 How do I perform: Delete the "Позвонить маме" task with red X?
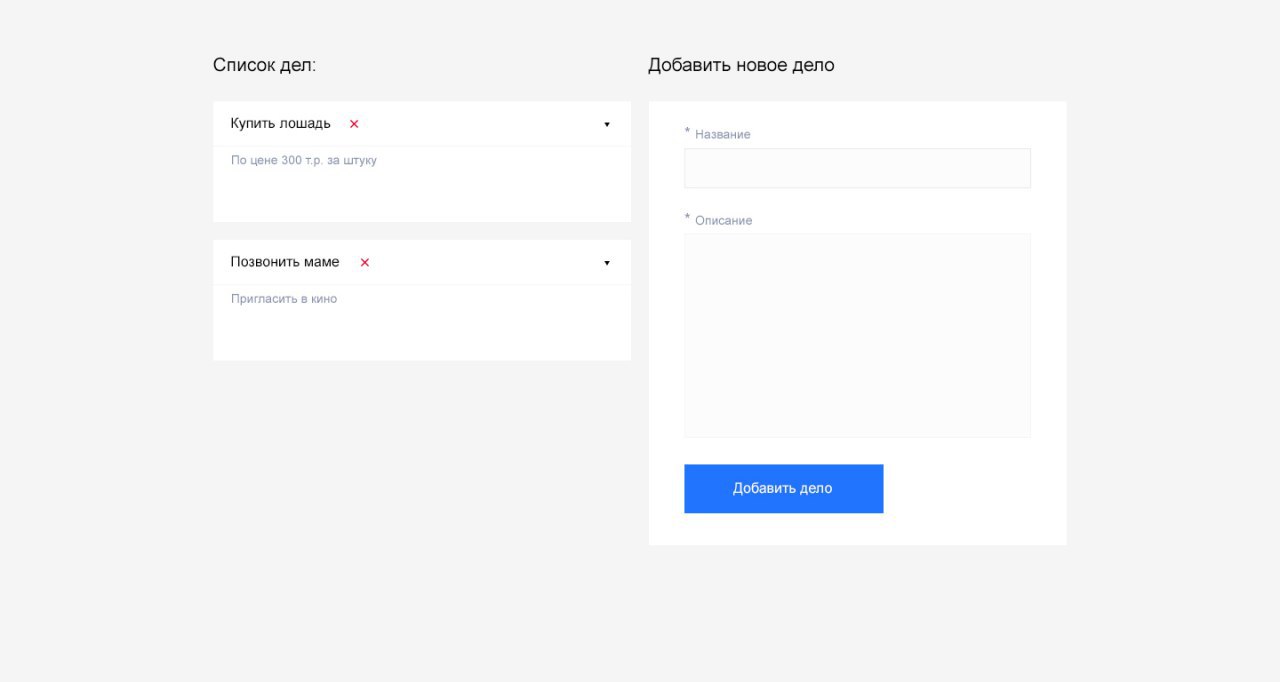pyautogui.click(x=365, y=263)
